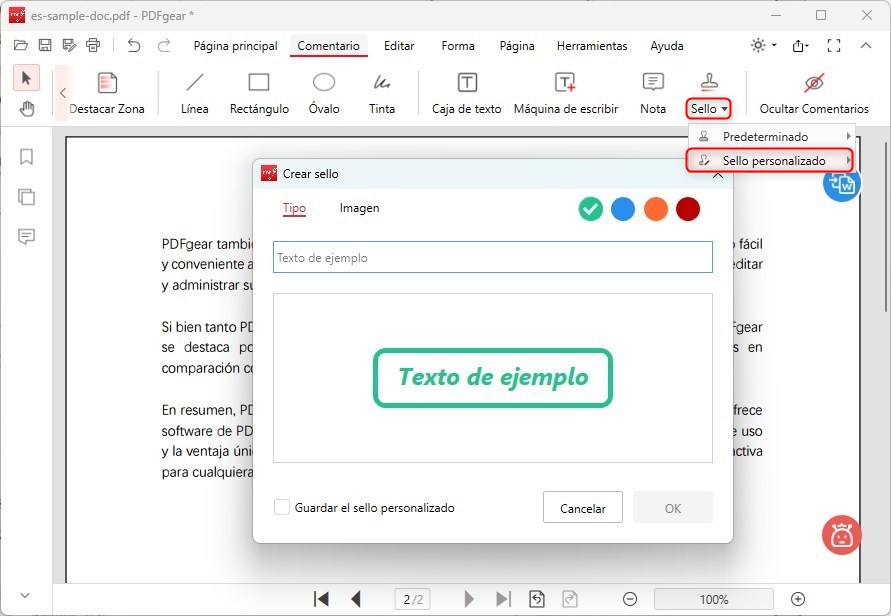Image resolution: width=891 pixels, height=616 pixels.
Task: Add a Nota annotation
Action: coord(652,91)
